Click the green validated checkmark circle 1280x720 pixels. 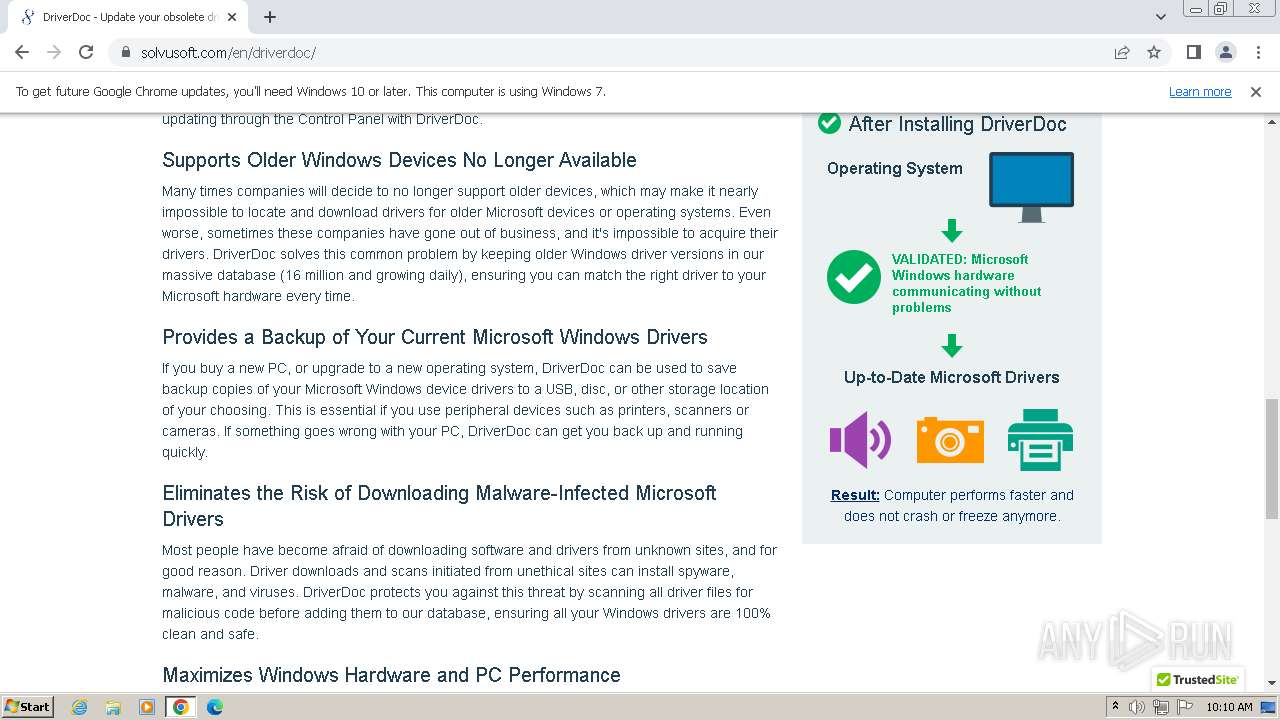pyautogui.click(x=854, y=276)
